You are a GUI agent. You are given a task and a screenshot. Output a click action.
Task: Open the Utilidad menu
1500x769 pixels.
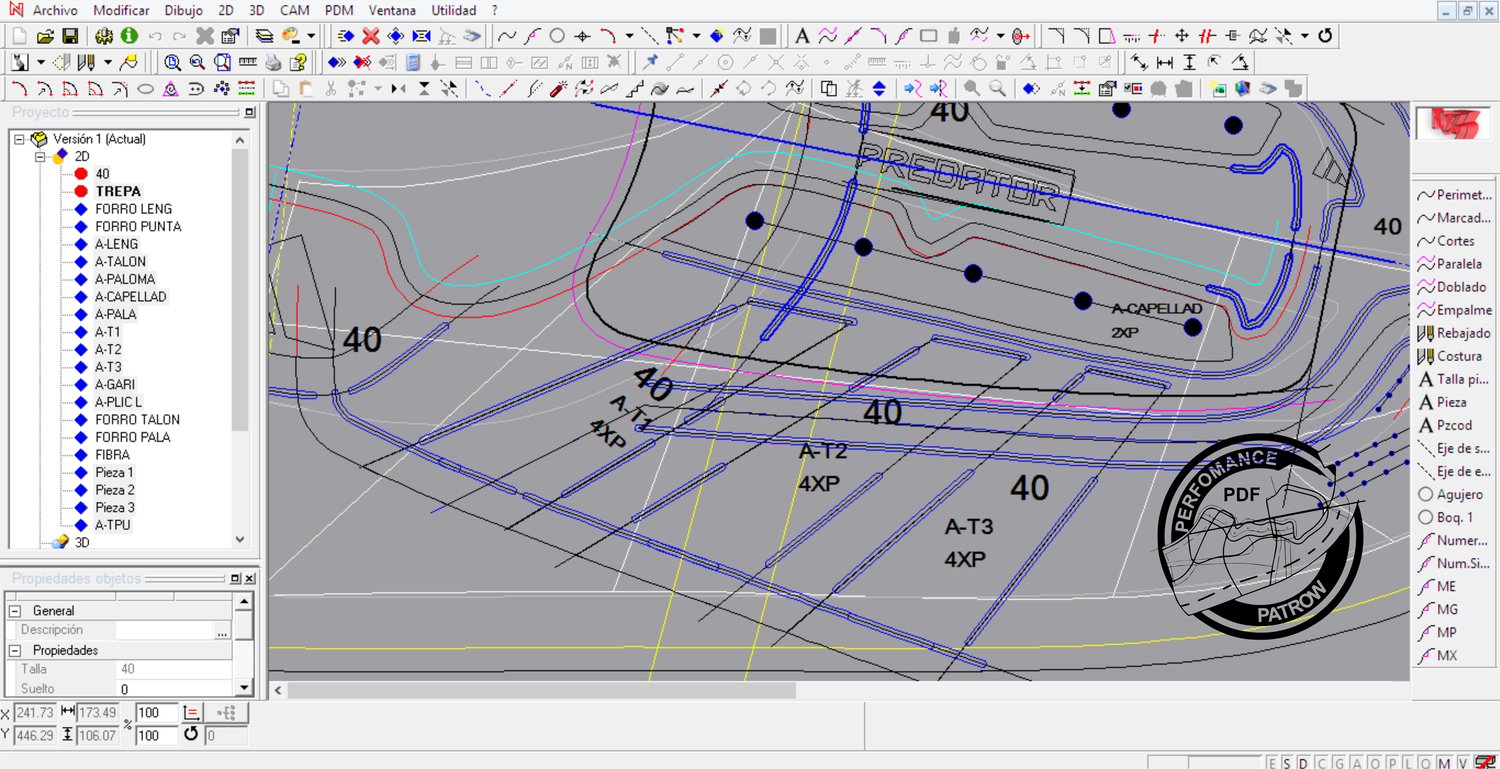(x=453, y=10)
